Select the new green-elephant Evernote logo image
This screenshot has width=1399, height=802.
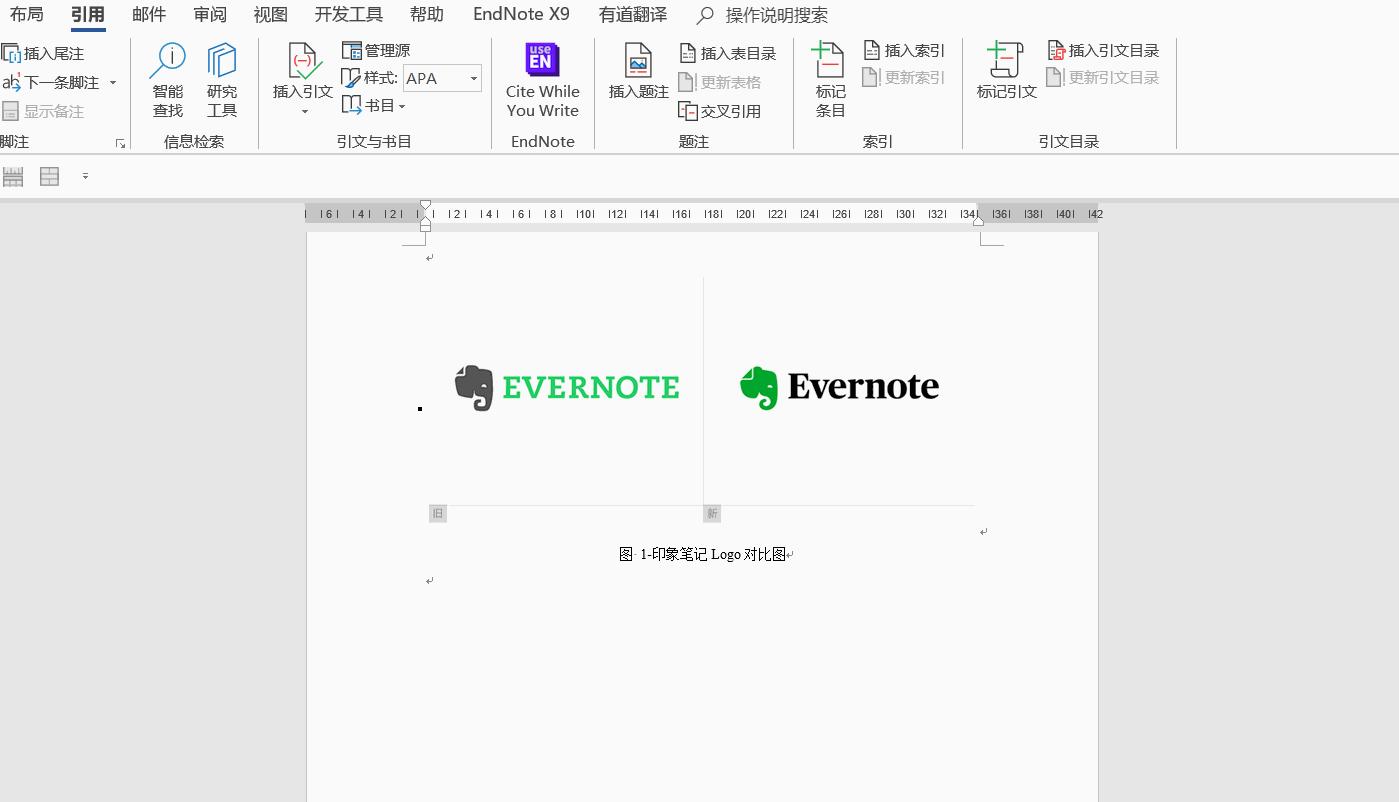pos(839,388)
